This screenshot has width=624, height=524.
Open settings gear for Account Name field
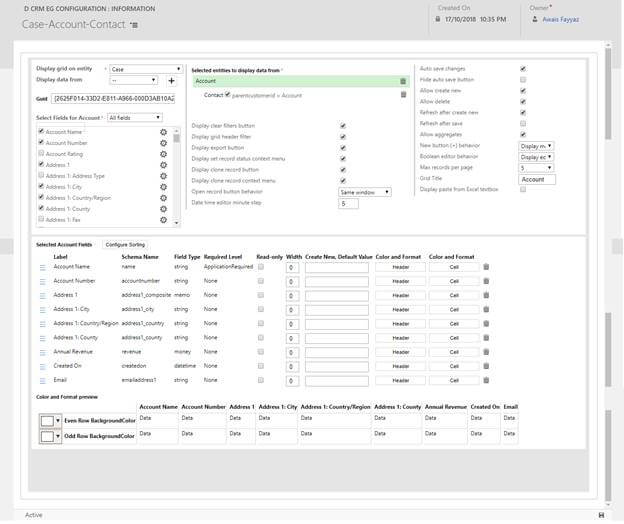pyautogui.click(x=163, y=132)
